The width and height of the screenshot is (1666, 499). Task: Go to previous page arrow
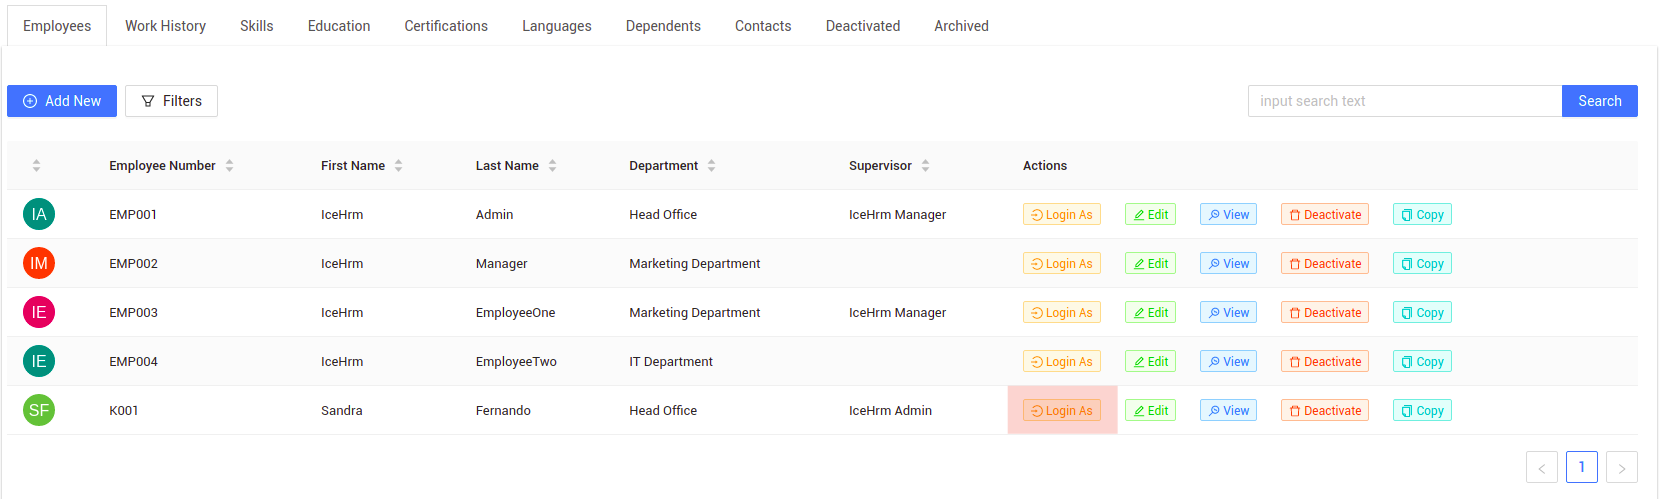click(x=1542, y=467)
